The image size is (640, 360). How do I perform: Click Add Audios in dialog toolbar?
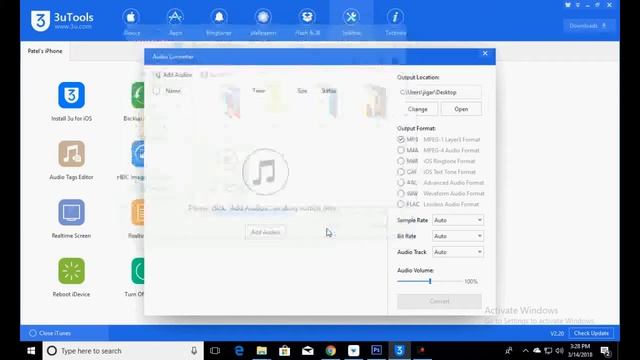[x=173, y=75]
